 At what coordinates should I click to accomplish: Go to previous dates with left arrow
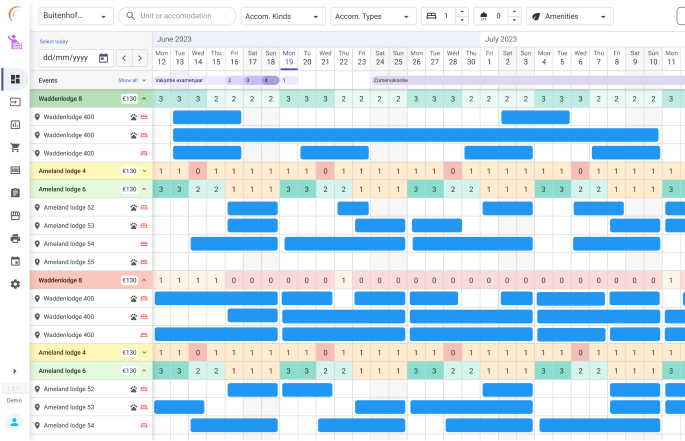point(123,58)
